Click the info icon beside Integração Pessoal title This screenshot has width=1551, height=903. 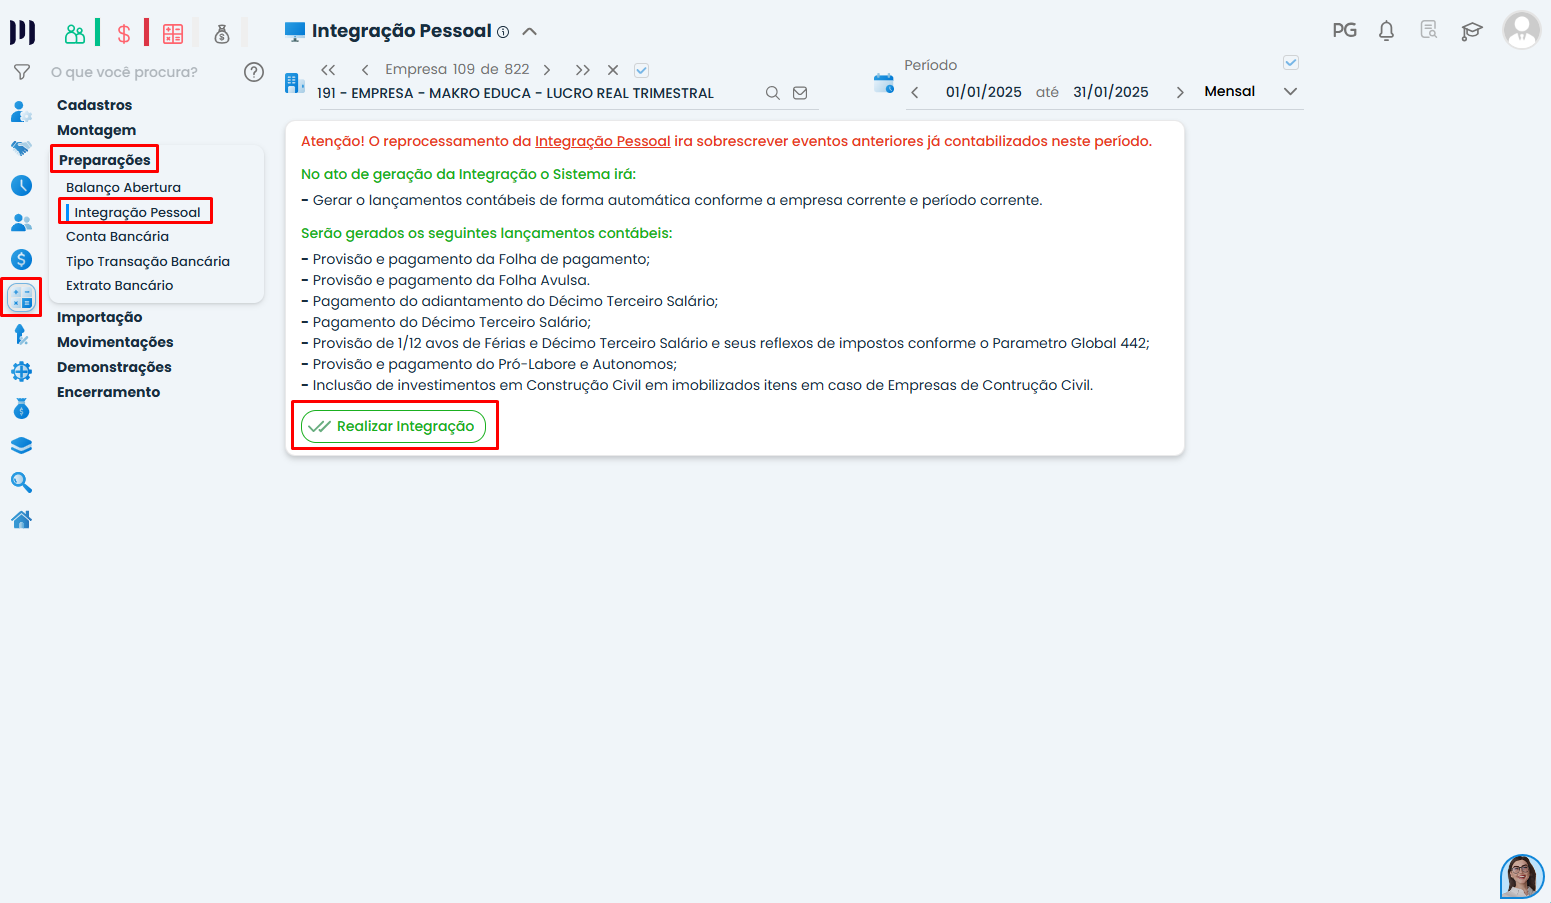503,32
